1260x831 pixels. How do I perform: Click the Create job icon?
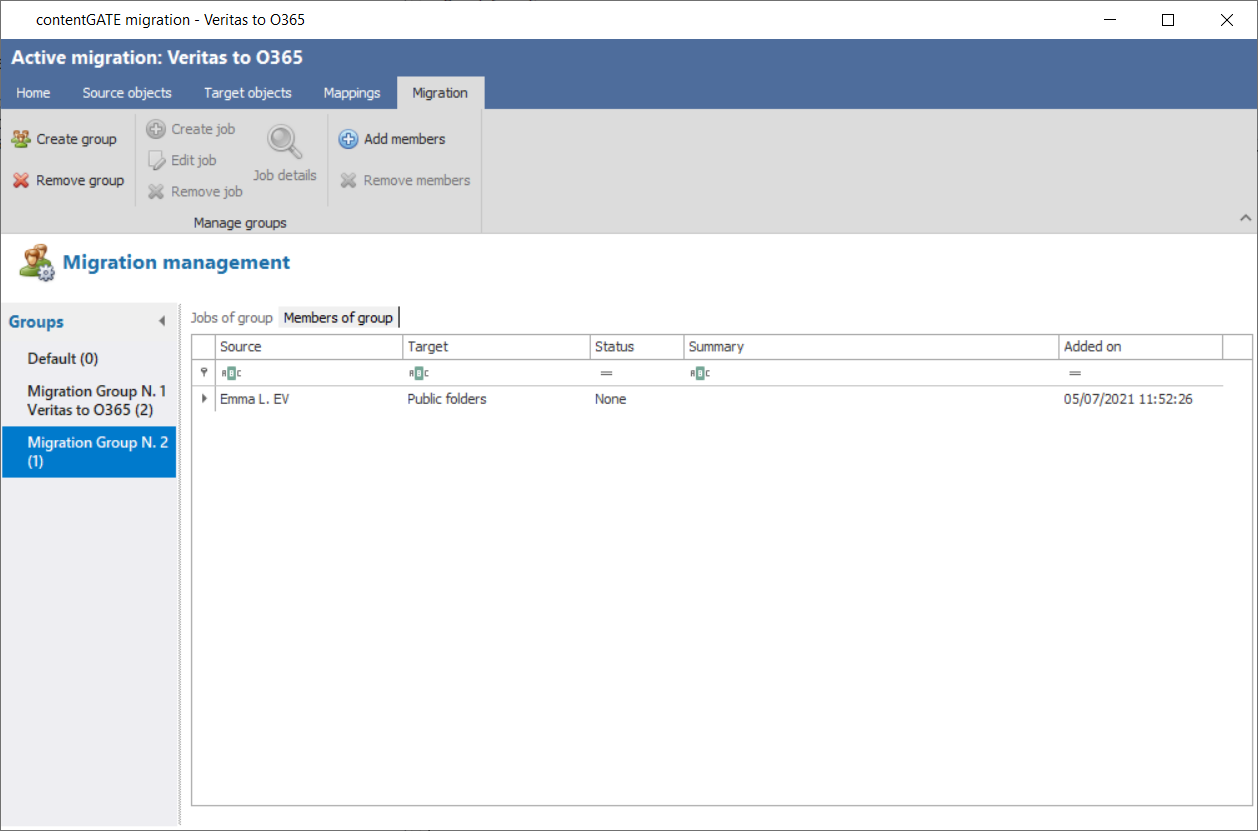(x=156, y=129)
